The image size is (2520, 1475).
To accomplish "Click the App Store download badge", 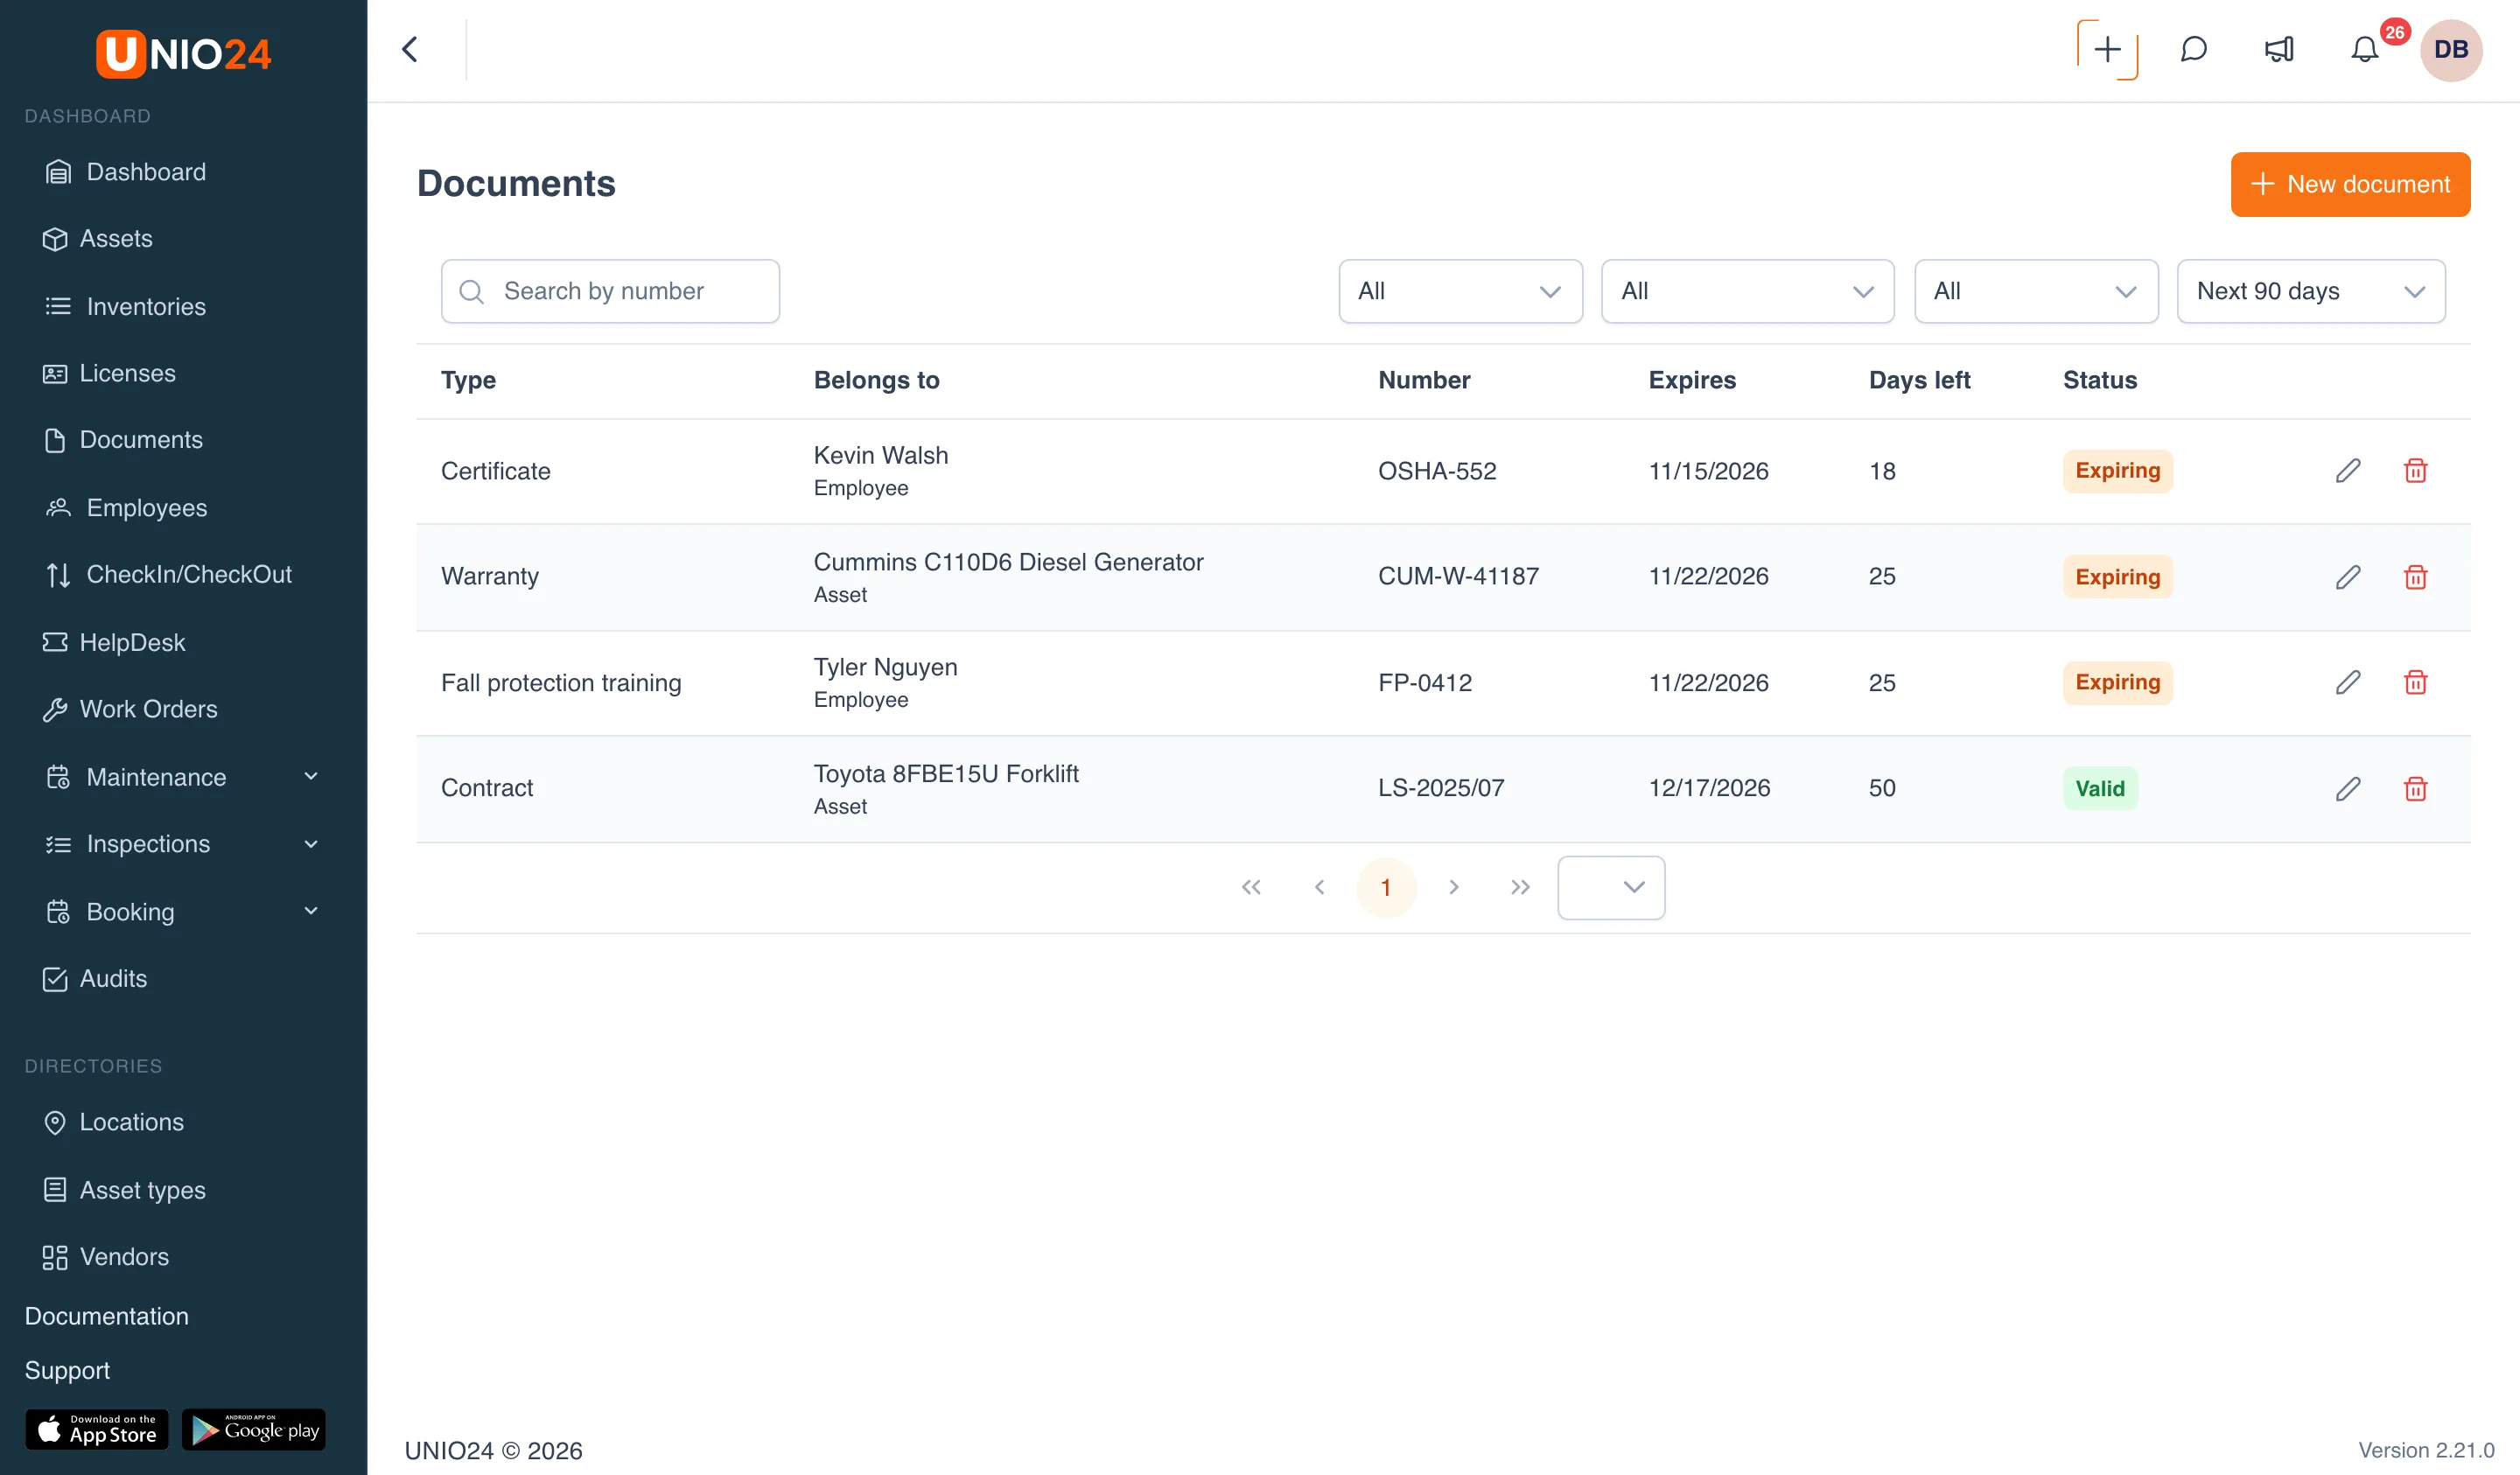I will [x=97, y=1429].
